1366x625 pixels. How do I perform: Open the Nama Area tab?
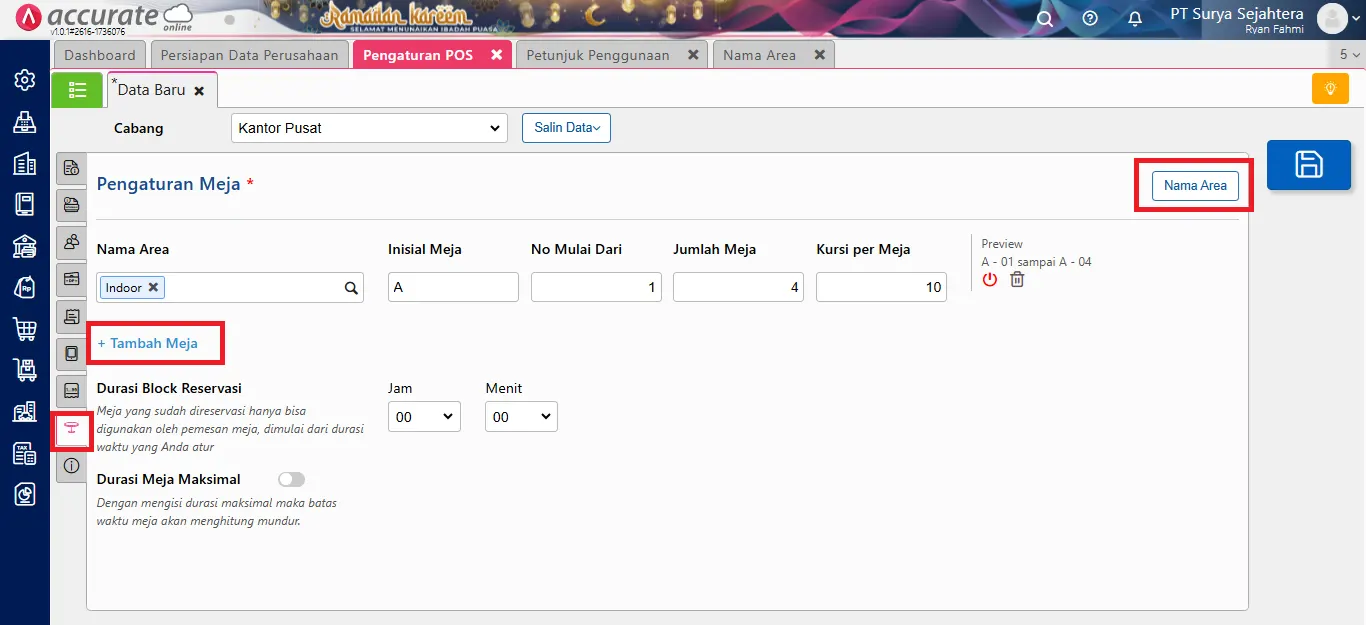click(762, 55)
